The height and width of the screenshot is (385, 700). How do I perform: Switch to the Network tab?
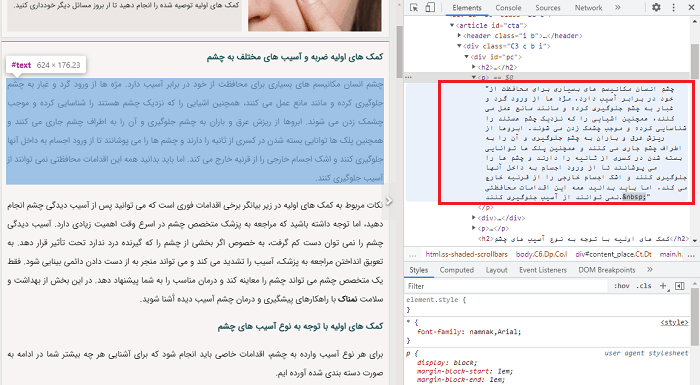pos(588,8)
